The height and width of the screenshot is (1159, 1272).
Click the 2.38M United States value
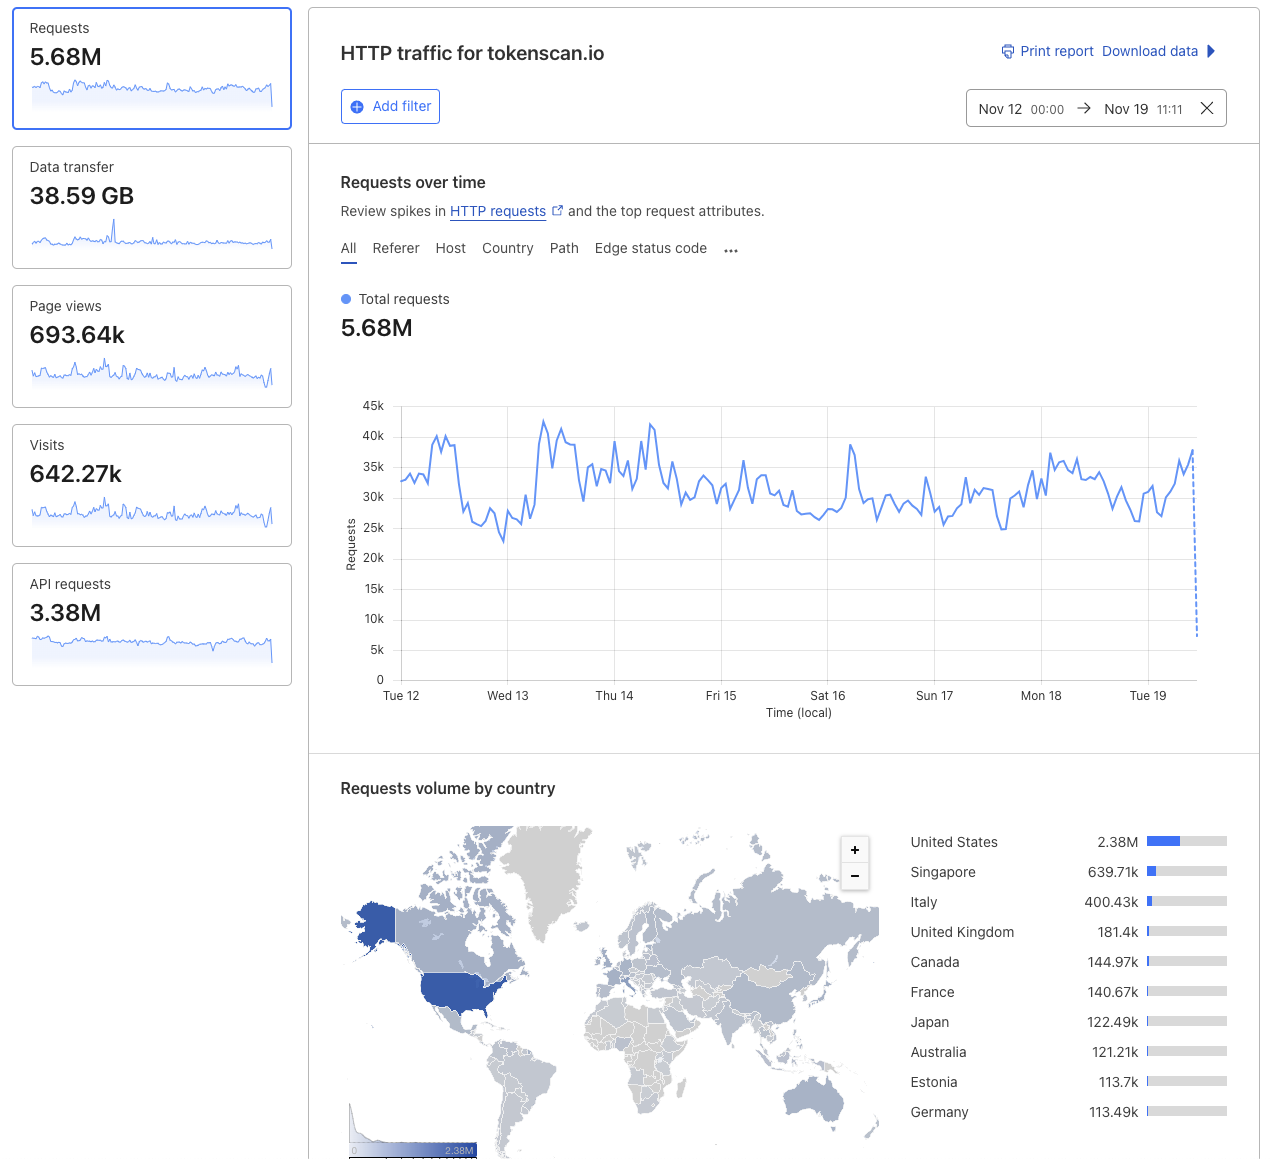[1117, 842]
